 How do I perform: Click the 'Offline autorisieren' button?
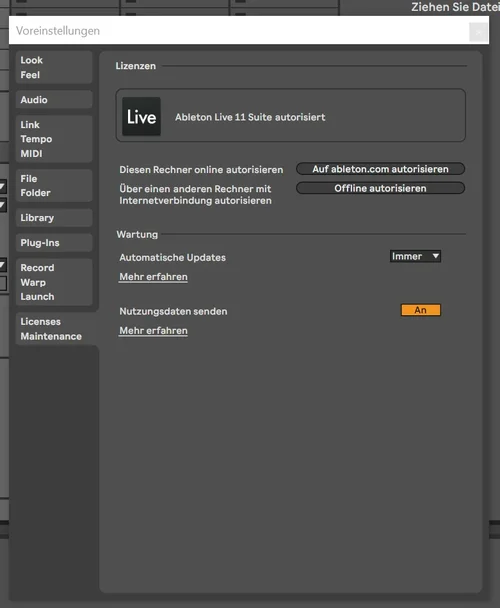point(380,188)
